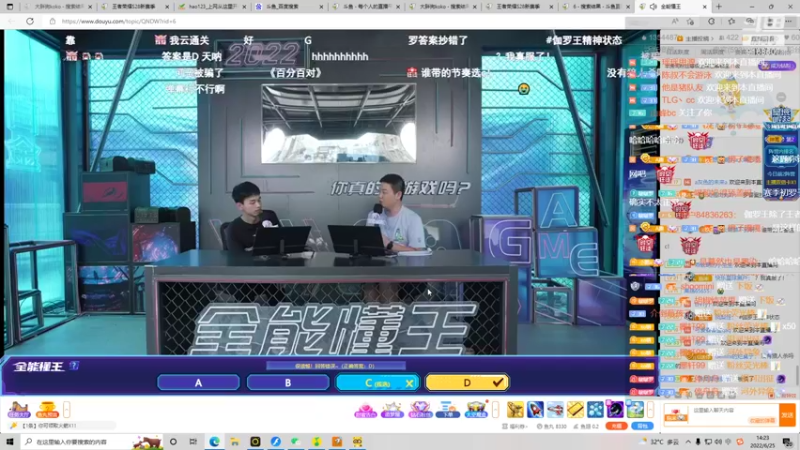Open the fish ball prediction icon
The width and height of the screenshot is (800, 450).
pyautogui.click(x=47, y=409)
